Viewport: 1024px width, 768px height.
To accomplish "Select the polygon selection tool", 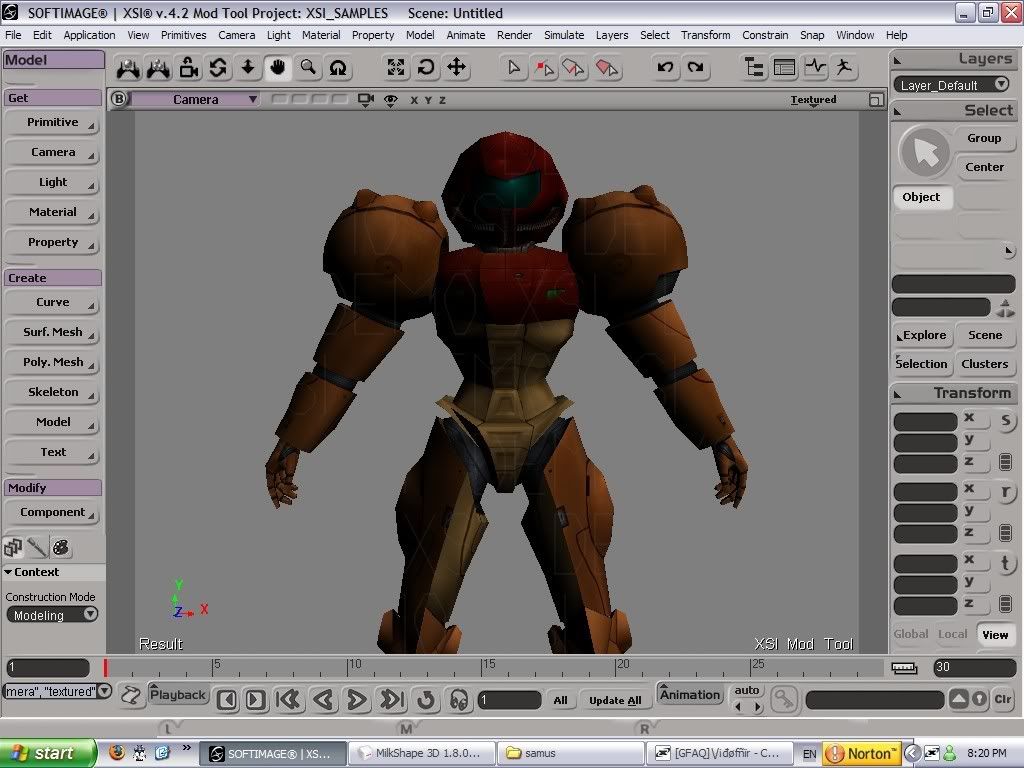I will point(606,67).
